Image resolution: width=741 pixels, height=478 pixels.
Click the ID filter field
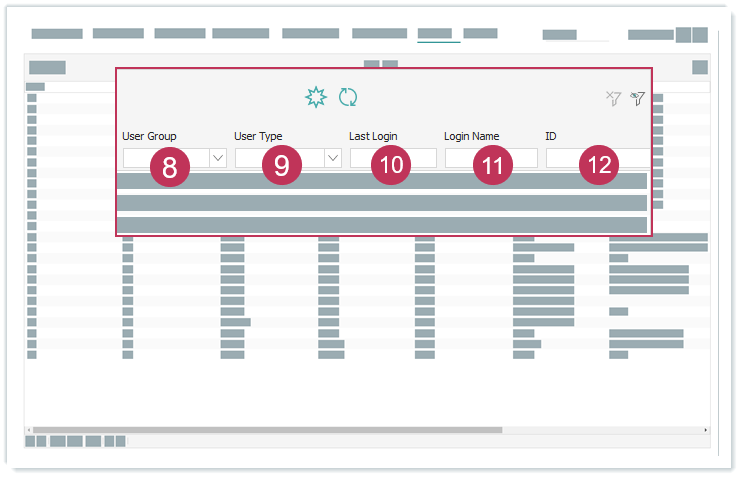[598, 158]
